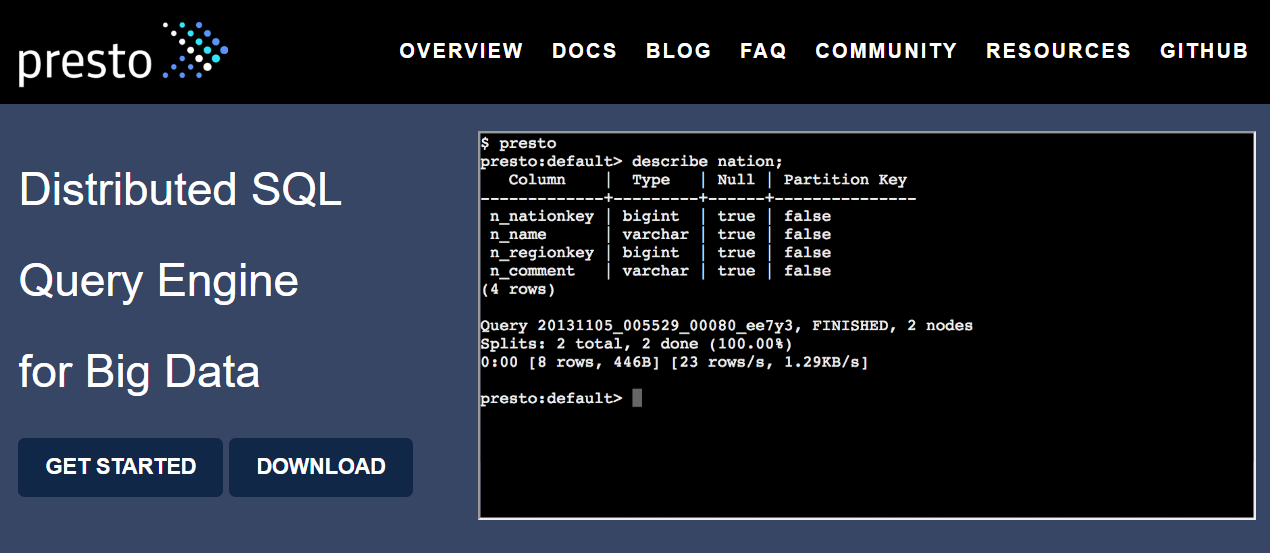This screenshot has width=1270, height=553.
Task: Open the BLOG section
Action: point(679,51)
